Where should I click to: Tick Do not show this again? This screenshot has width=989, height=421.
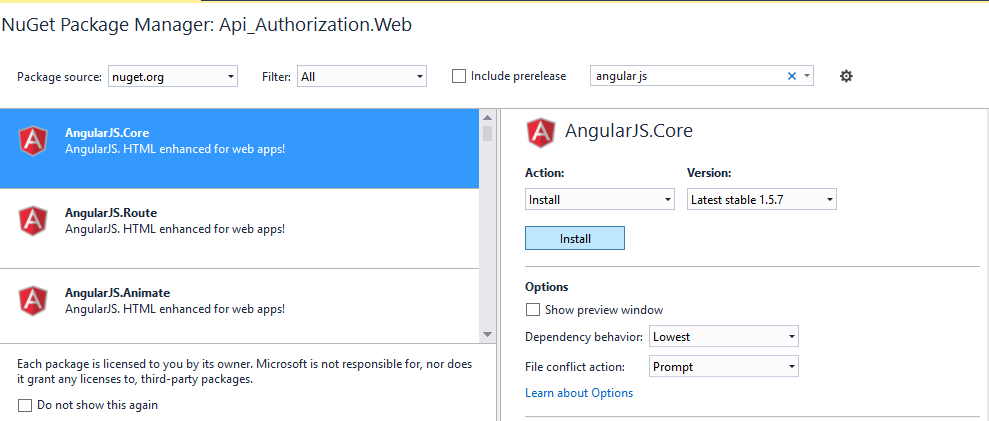click(x=25, y=405)
